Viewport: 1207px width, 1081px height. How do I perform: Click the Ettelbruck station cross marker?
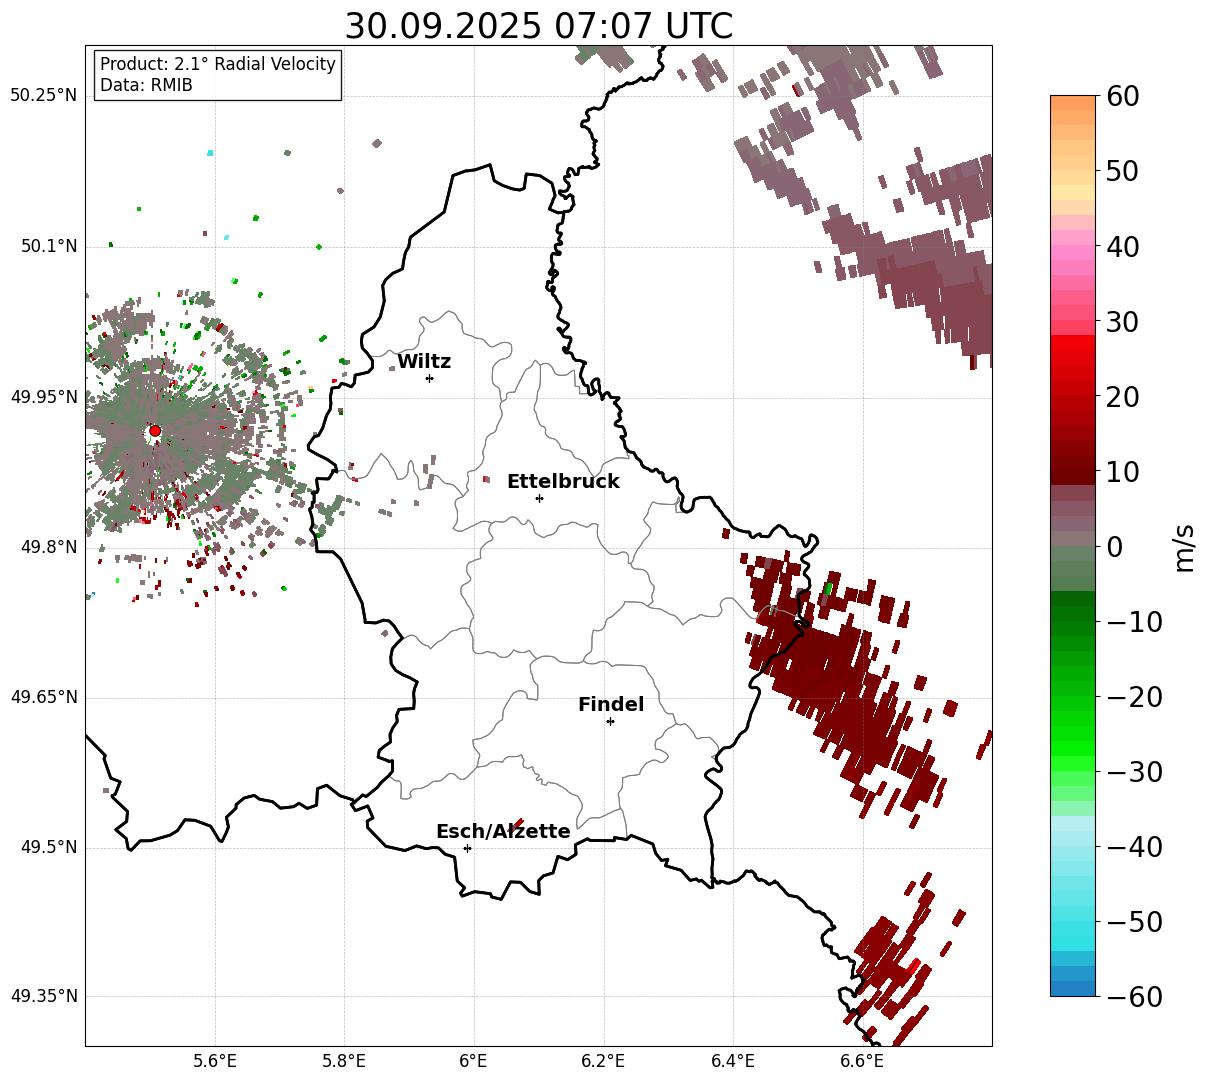pyautogui.click(x=539, y=498)
